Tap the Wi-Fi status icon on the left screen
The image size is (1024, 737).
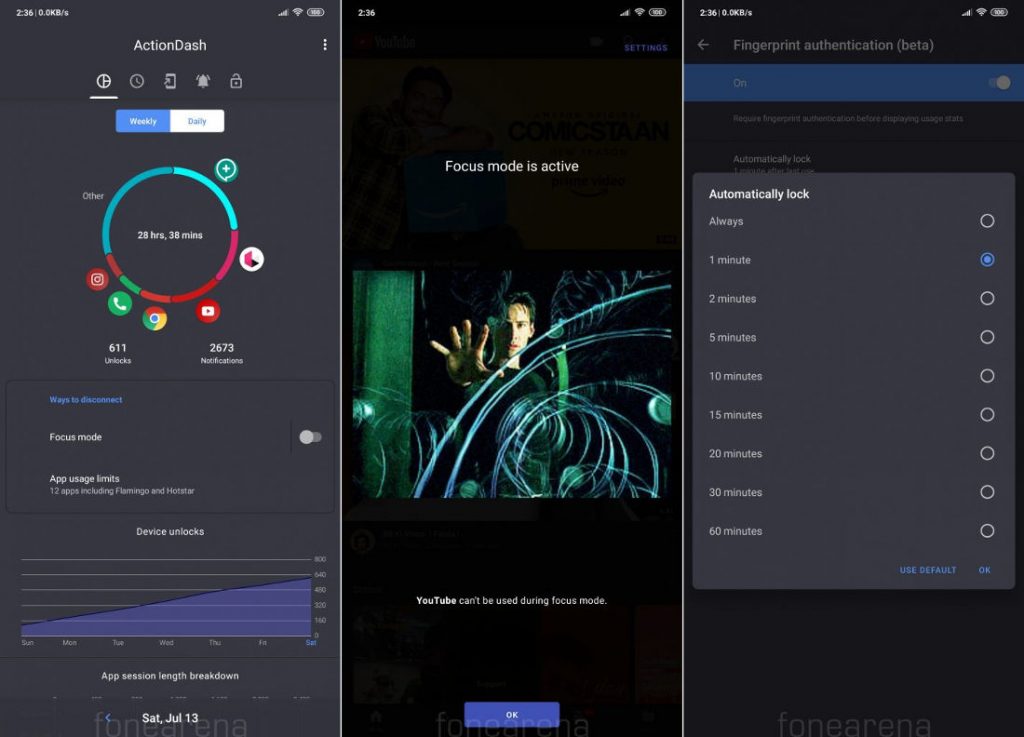tap(297, 12)
